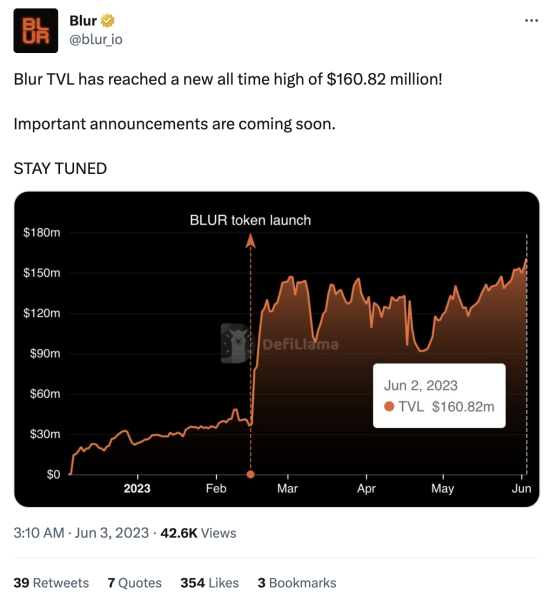Open the Blur display name
Viewport: 550px width, 600px height.
pyautogui.click(x=83, y=21)
